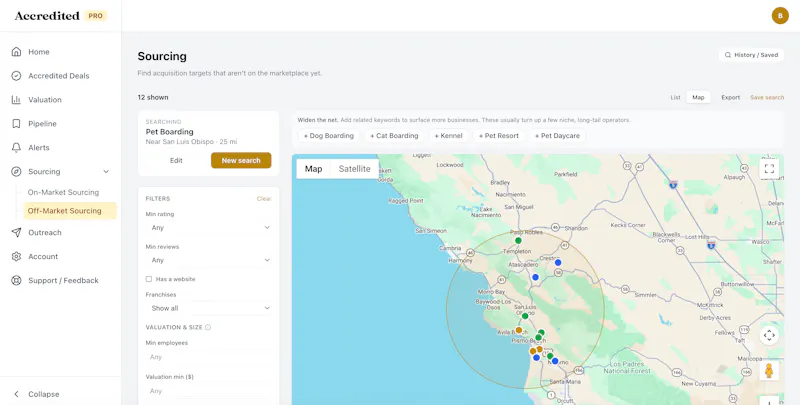The image size is (800, 405).
Task: Click the orange marker near Avila Beach
Action: coord(519,330)
